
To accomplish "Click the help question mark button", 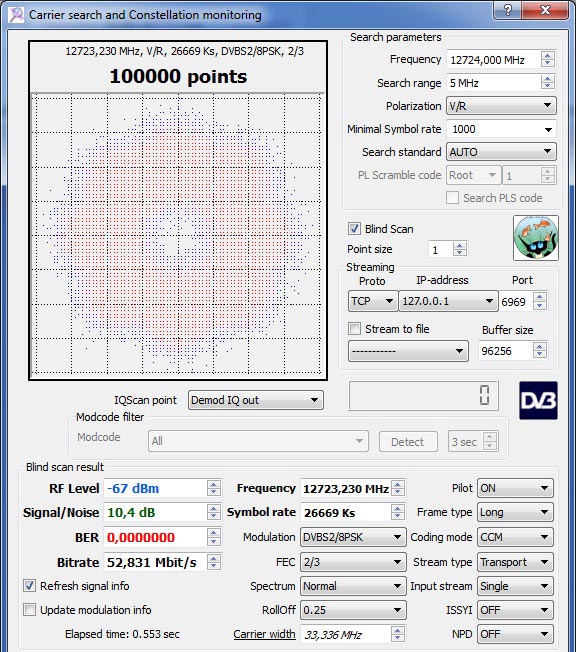I will pos(508,10).
